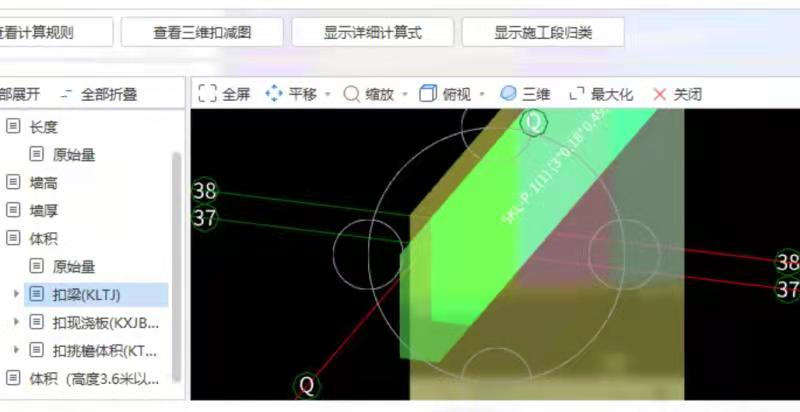The image size is (800, 412).
Task: Open the 缩放 dropdown arrow
Action: click(405, 94)
